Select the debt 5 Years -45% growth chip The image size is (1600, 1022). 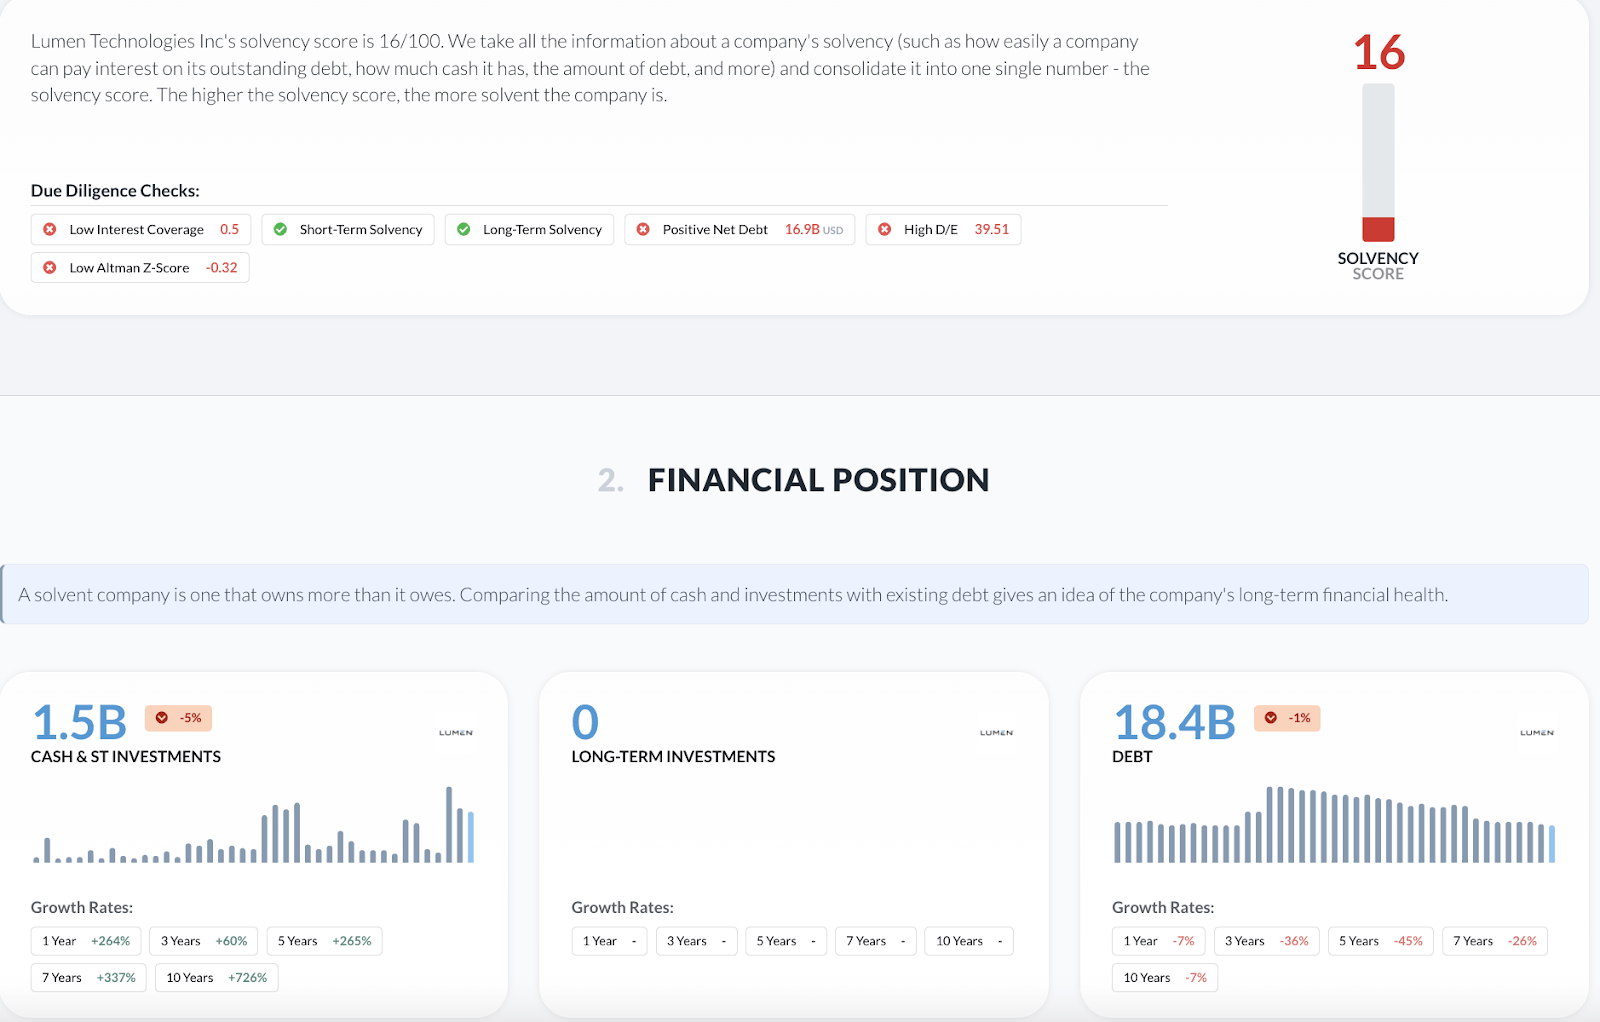(1380, 941)
